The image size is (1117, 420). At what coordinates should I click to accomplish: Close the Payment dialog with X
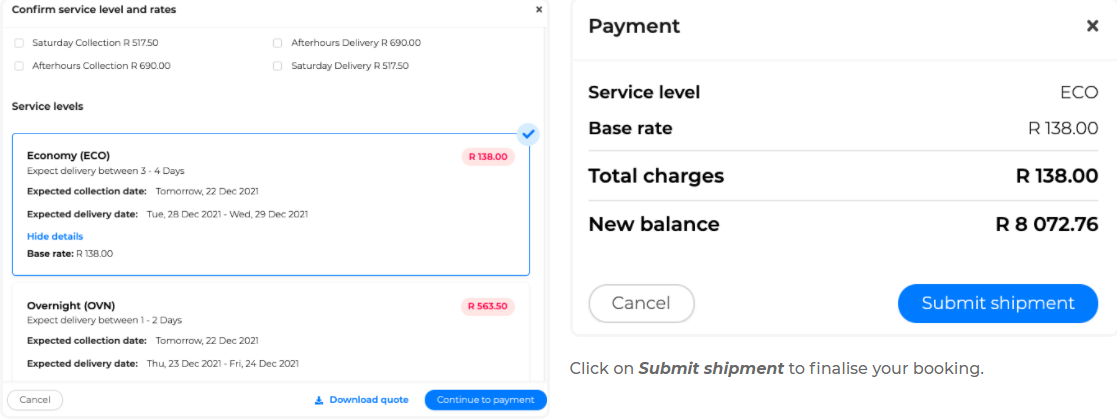1092,26
